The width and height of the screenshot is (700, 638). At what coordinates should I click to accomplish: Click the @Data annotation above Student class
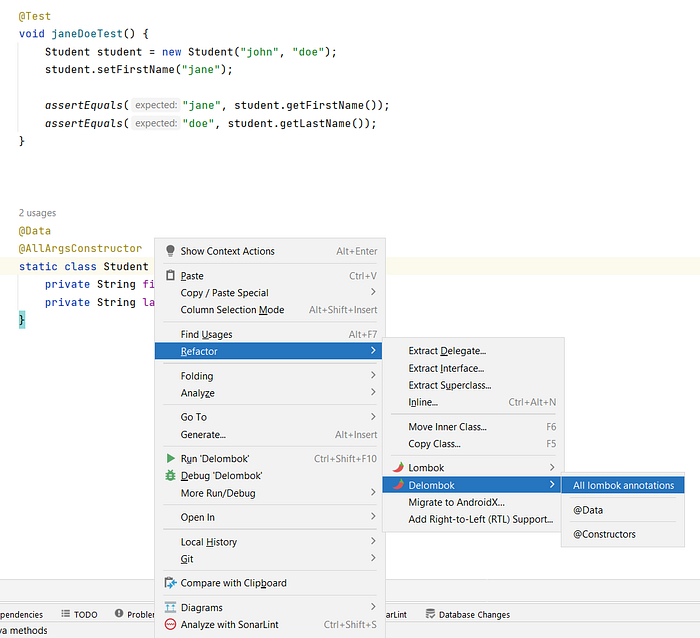(35, 231)
